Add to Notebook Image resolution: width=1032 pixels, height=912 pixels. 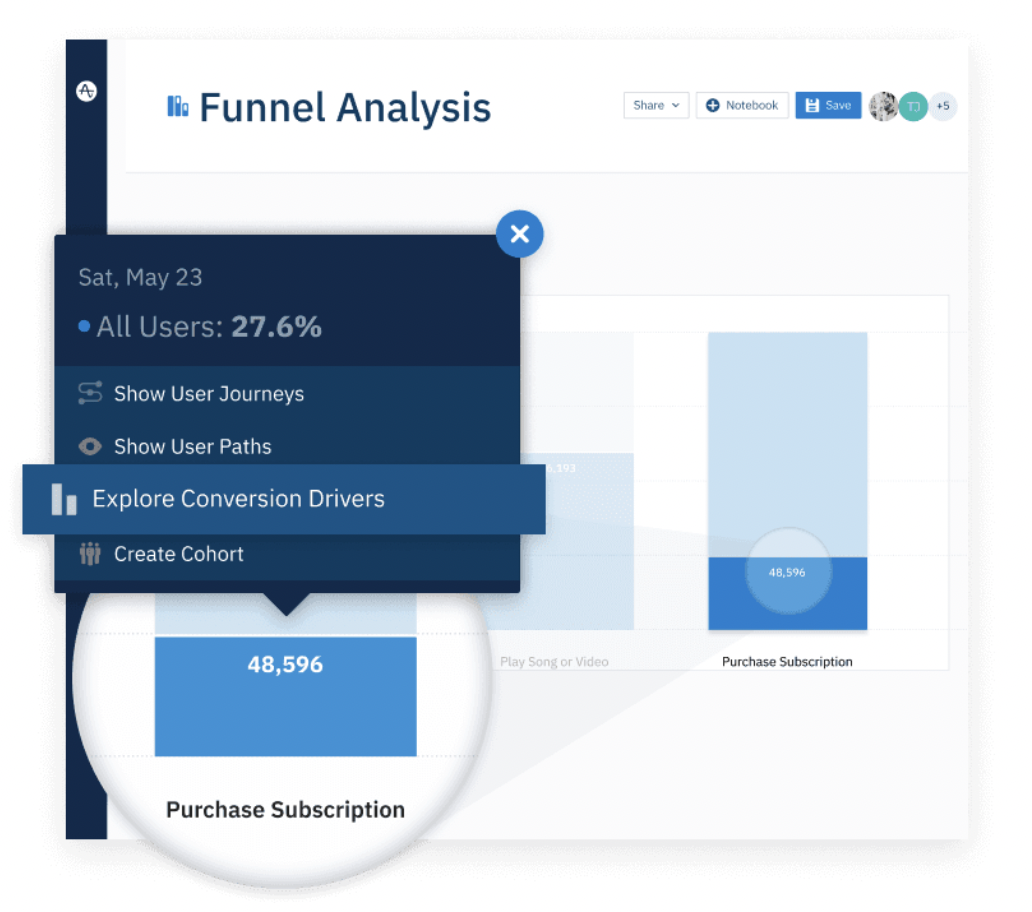(742, 105)
